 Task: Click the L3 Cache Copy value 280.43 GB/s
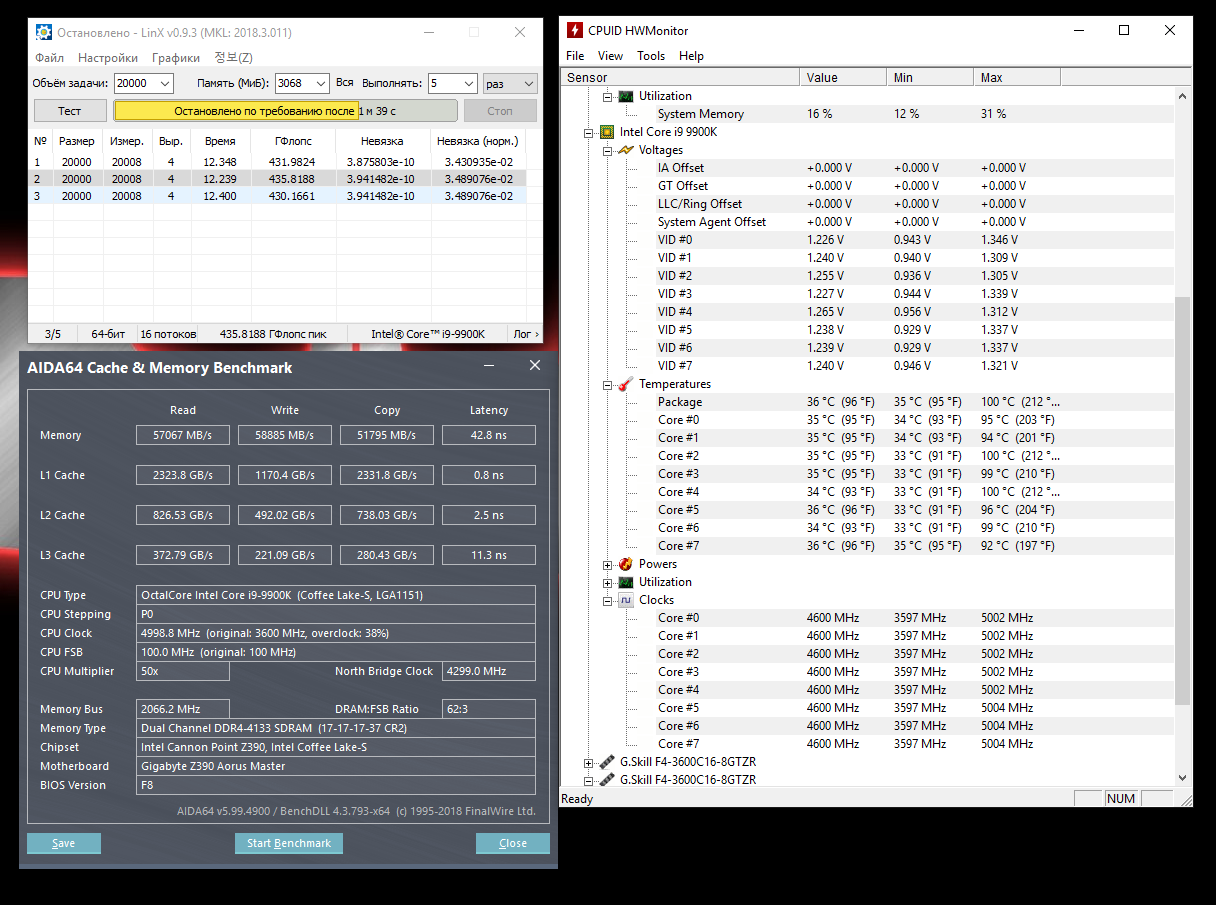pyautogui.click(x=387, y=555)
